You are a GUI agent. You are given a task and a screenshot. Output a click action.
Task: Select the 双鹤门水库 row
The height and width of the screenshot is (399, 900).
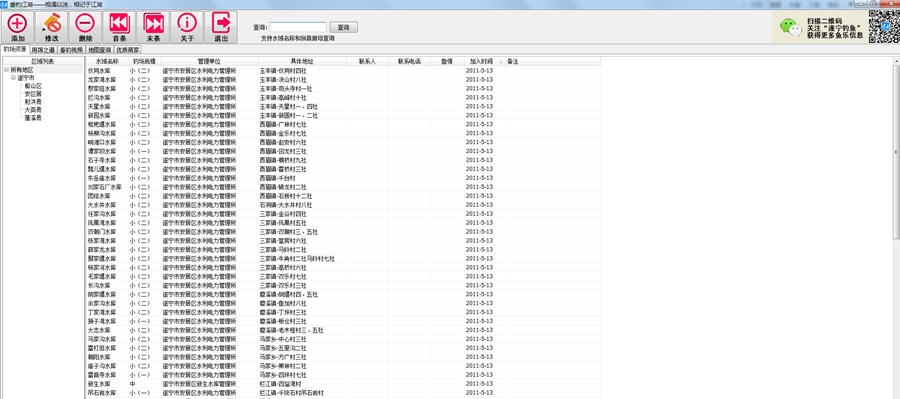pyautogui.click(x=343, y=232)
